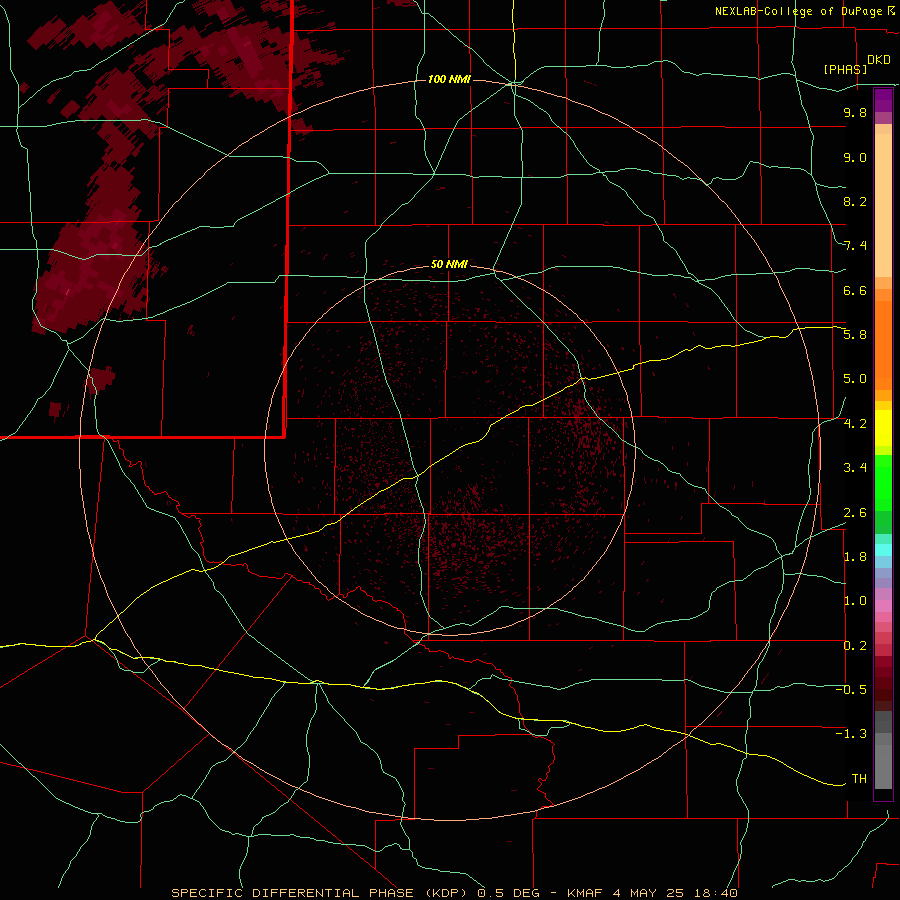Click the 2.6 value on the scale
The height and width of the screenshot is (900, 900).
coord(855,513)
